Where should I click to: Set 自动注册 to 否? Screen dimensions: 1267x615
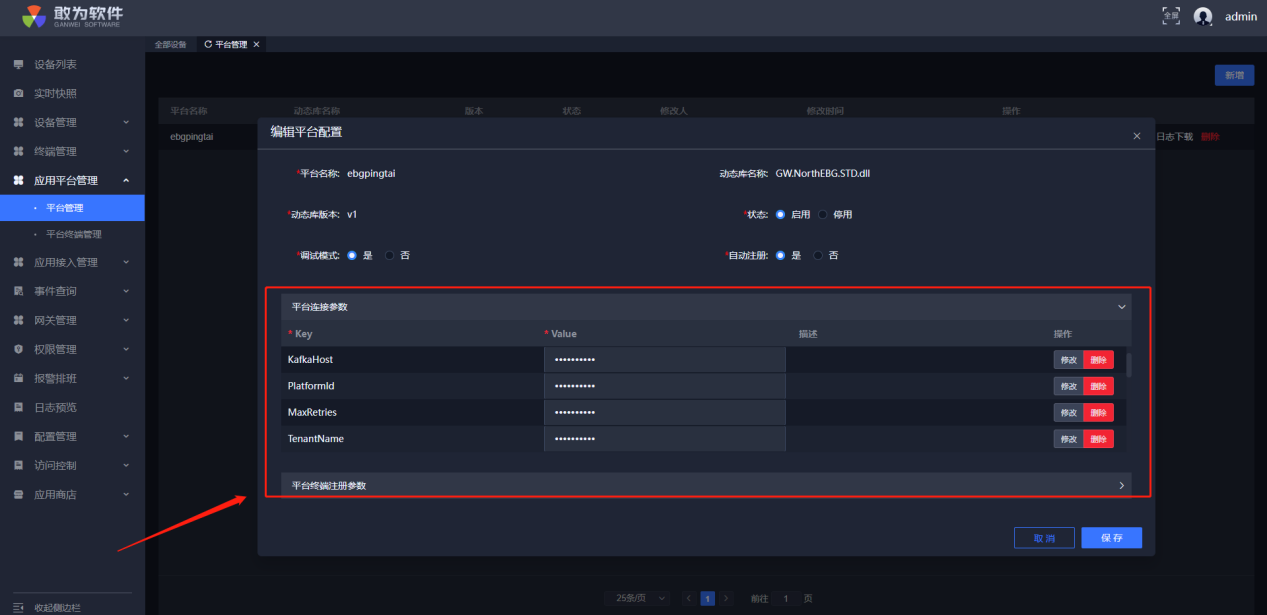(819, 255)
